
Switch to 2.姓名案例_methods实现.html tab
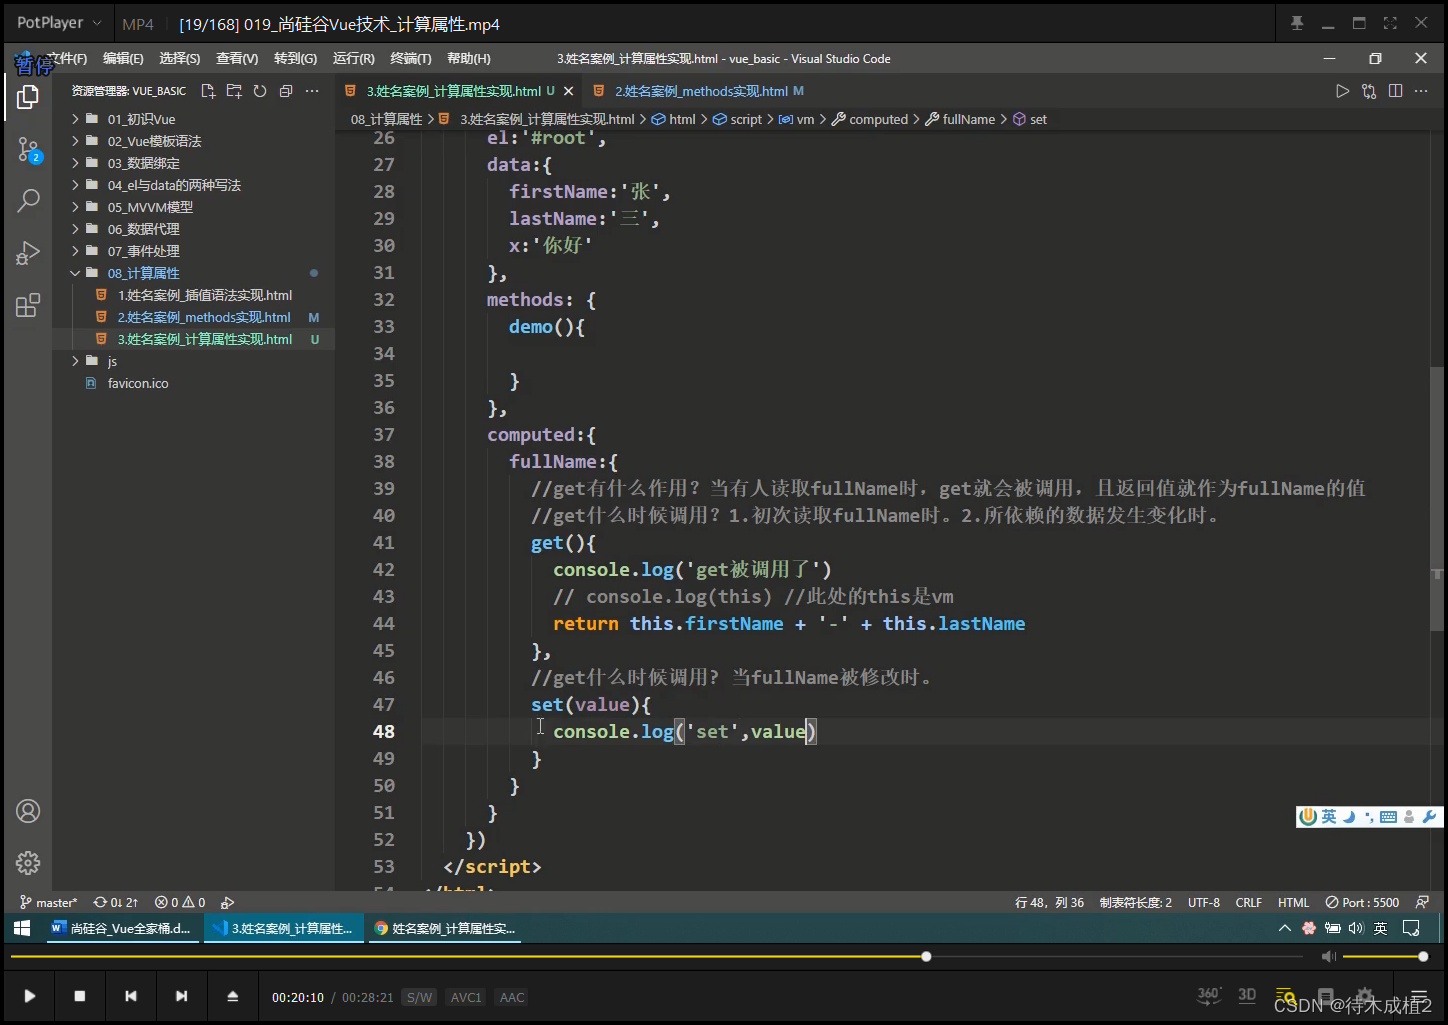coord(699,91)
